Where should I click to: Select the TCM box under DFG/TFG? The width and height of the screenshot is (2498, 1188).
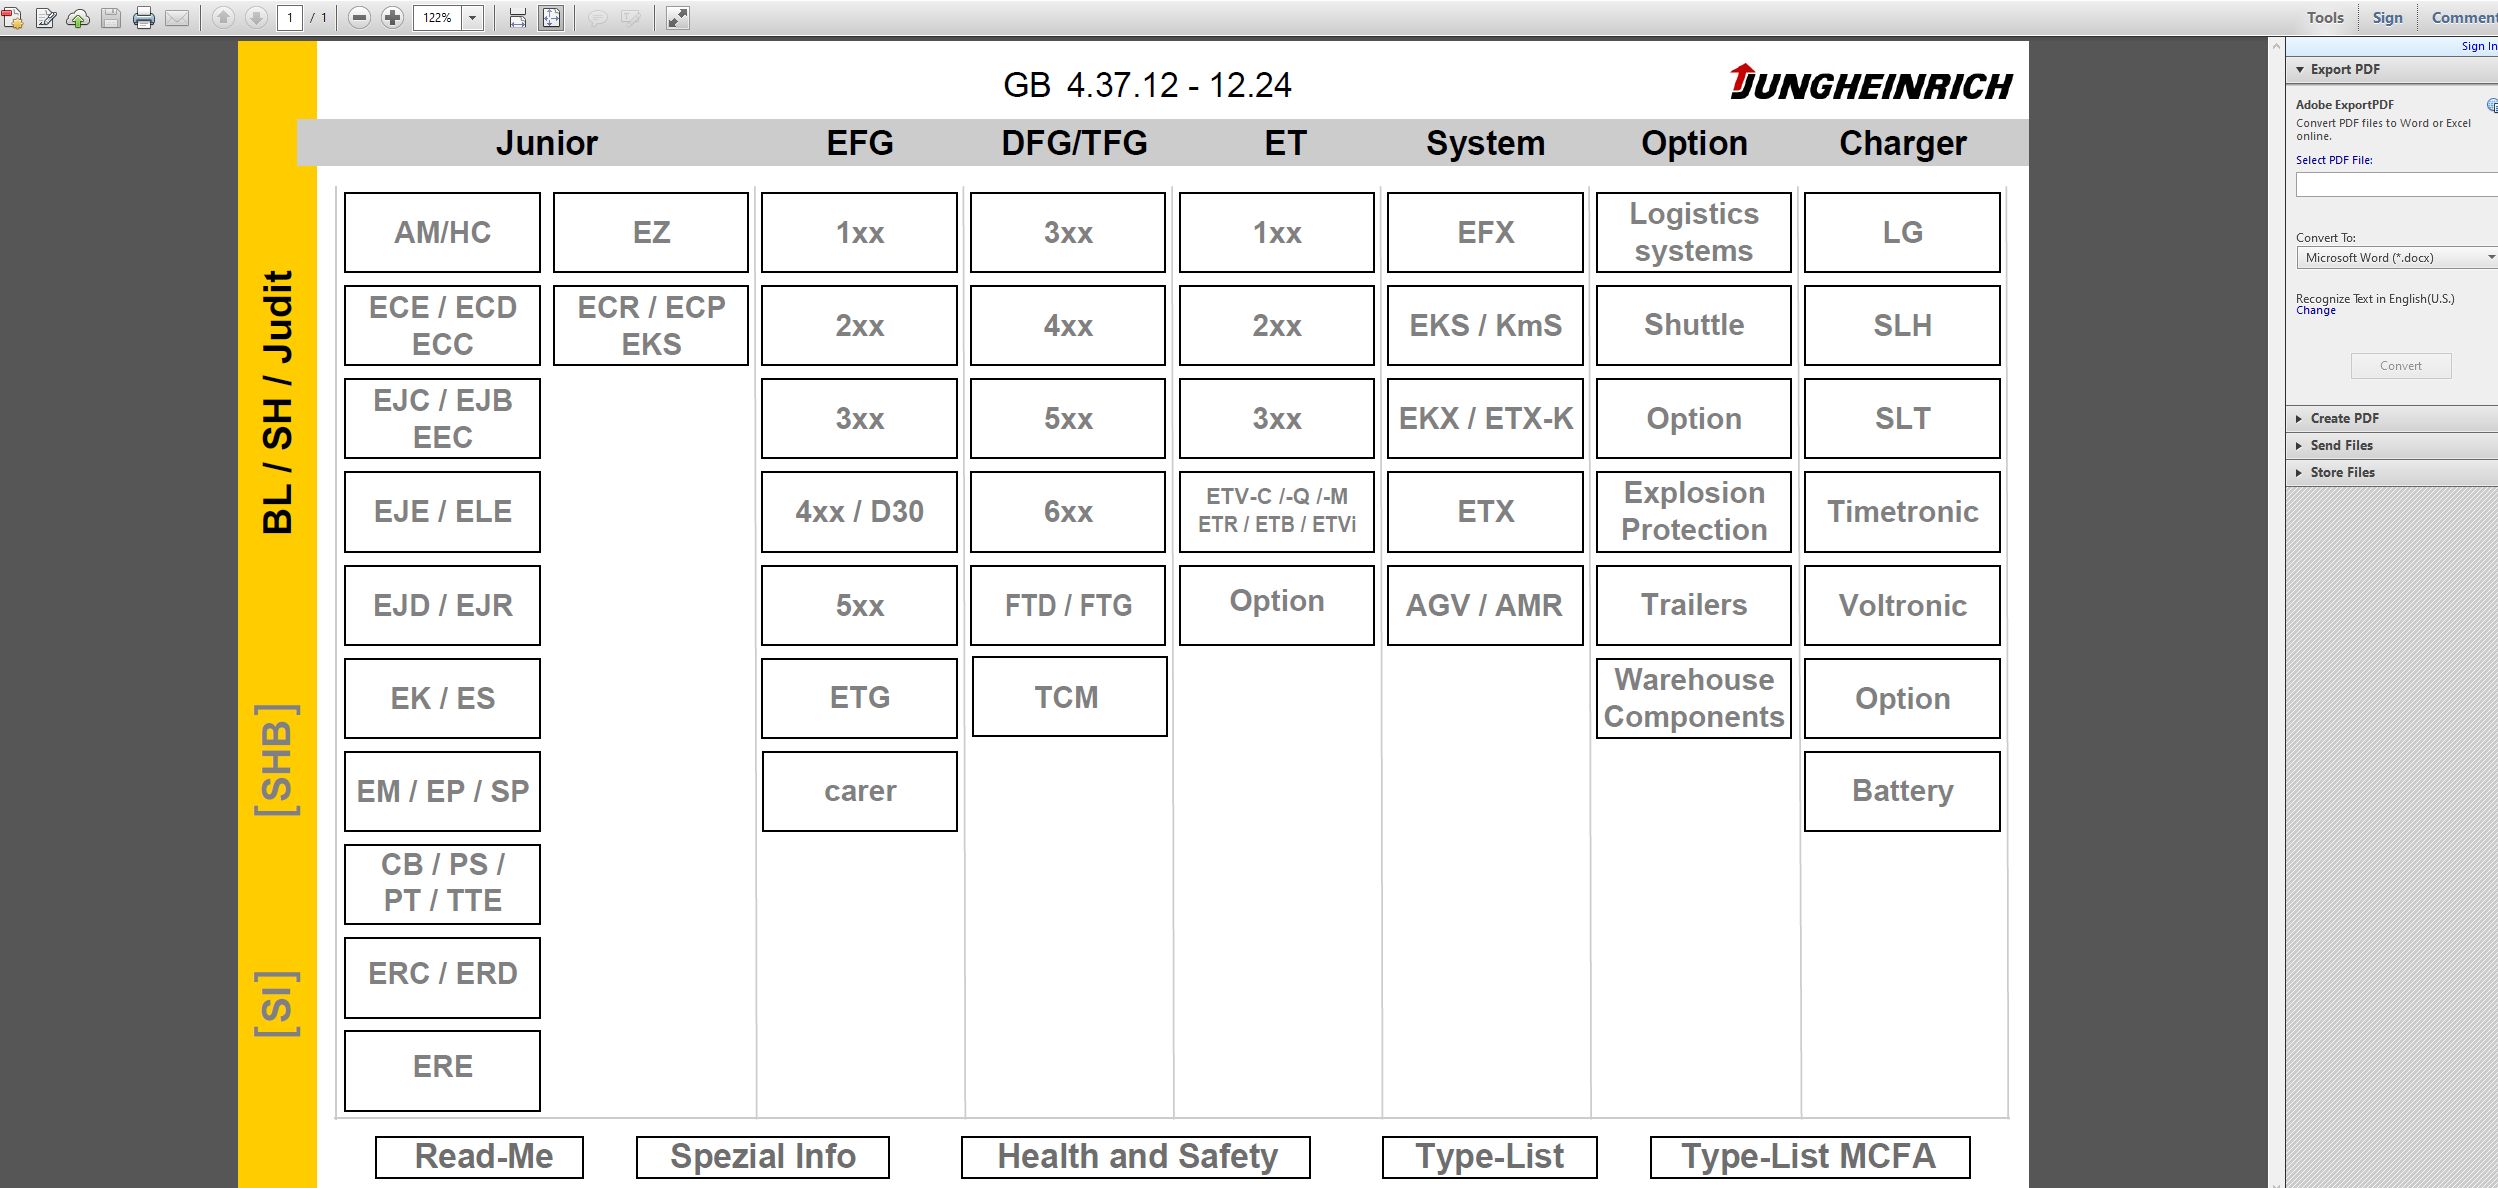click(1069, 696)
